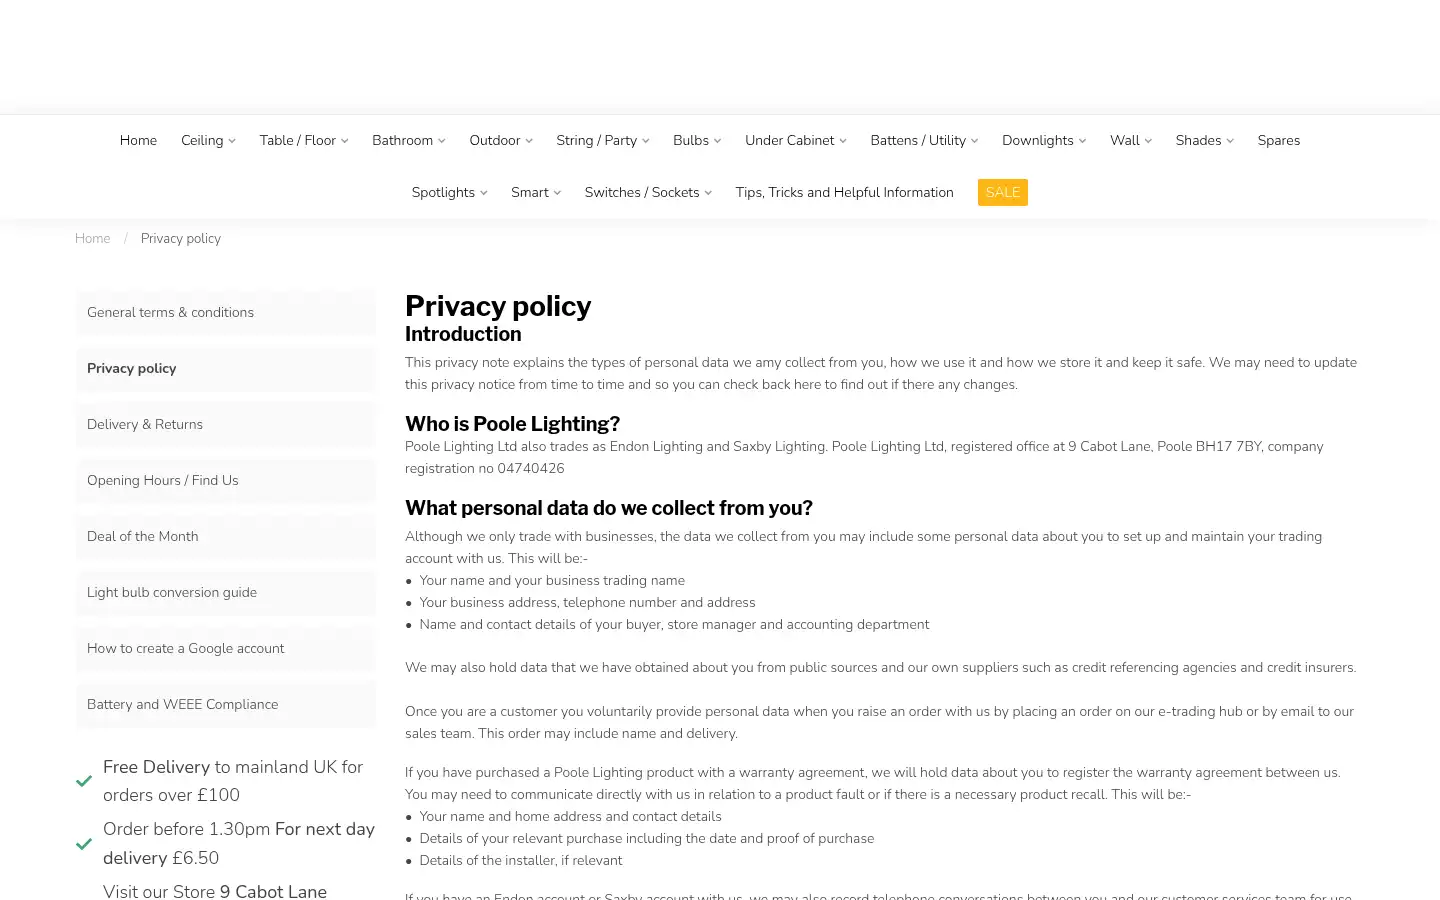Open the Wall category menu
Screen dimensions: 1440x900
pyautogui.click(x=1130, y=140)
